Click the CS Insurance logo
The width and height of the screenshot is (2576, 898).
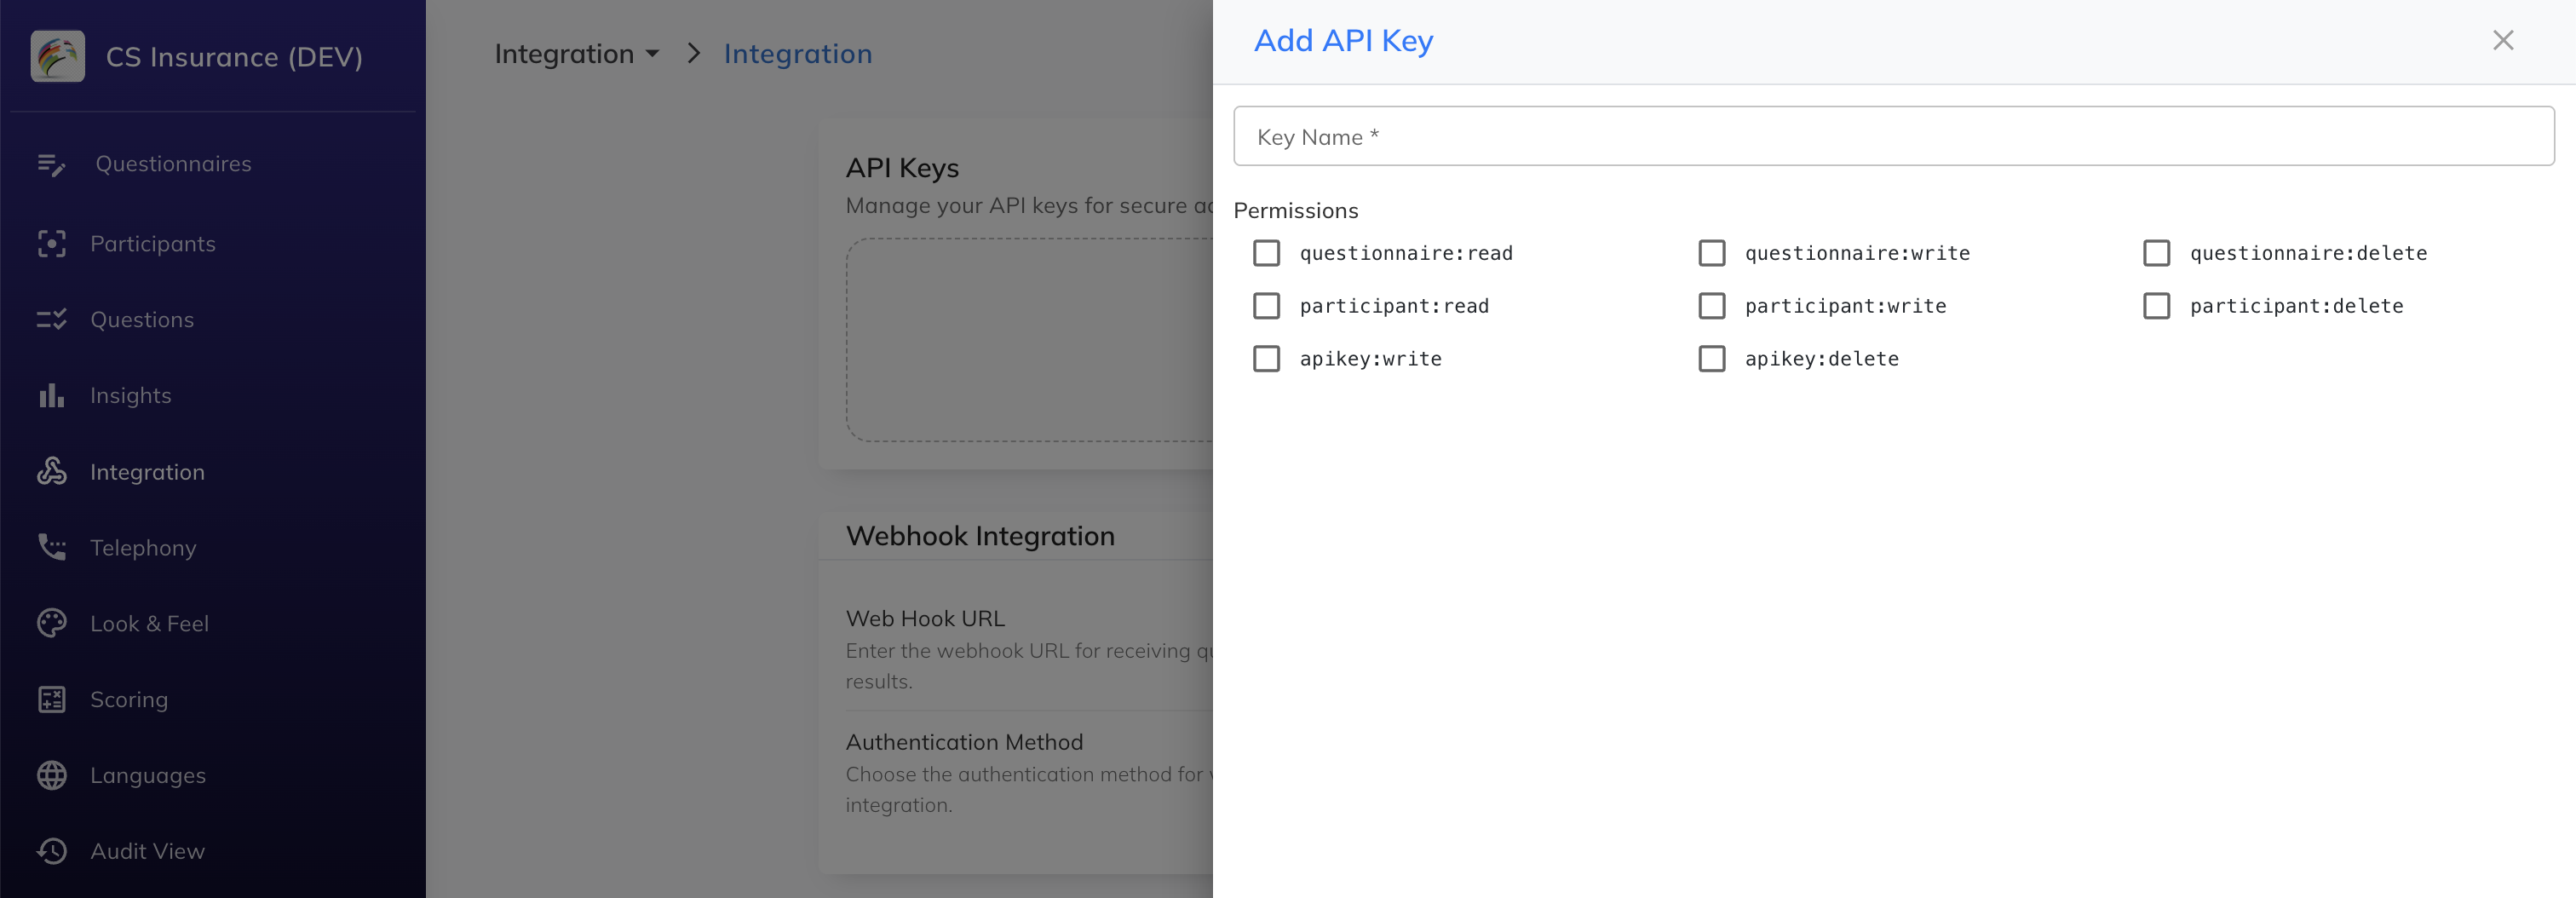58,56
